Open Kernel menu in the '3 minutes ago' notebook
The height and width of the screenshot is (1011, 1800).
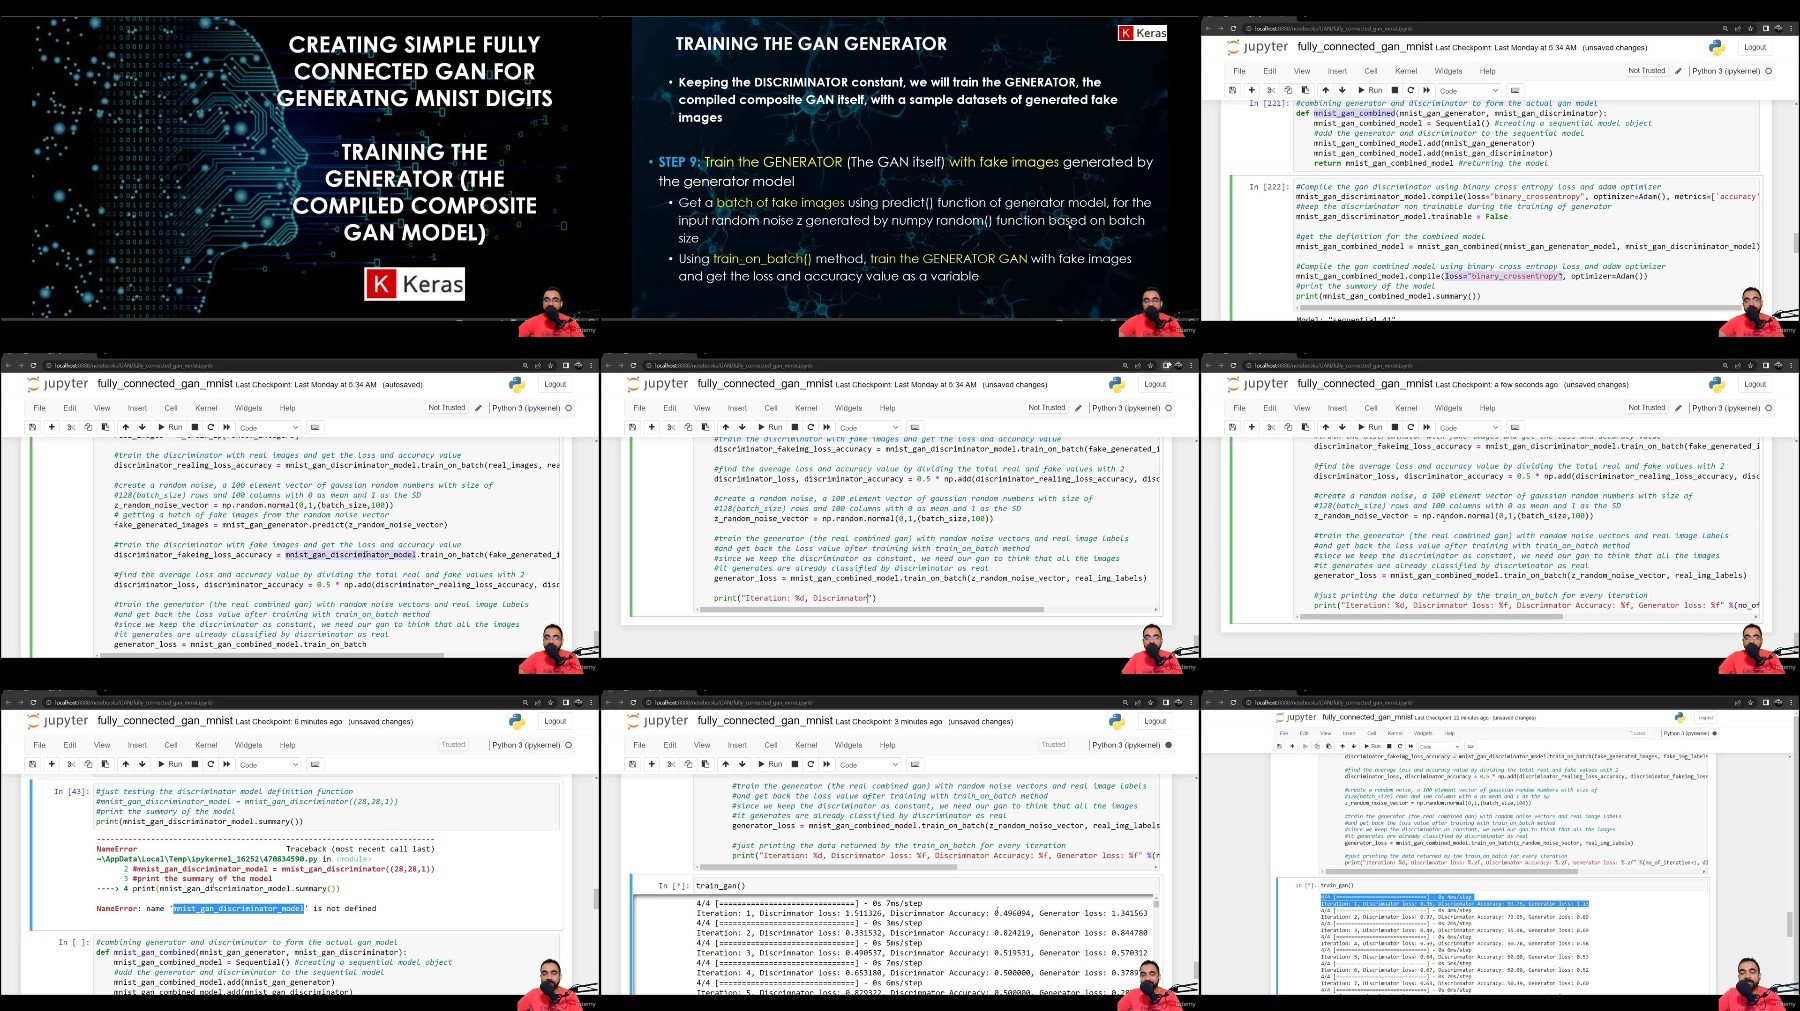(x=806, y=745)
